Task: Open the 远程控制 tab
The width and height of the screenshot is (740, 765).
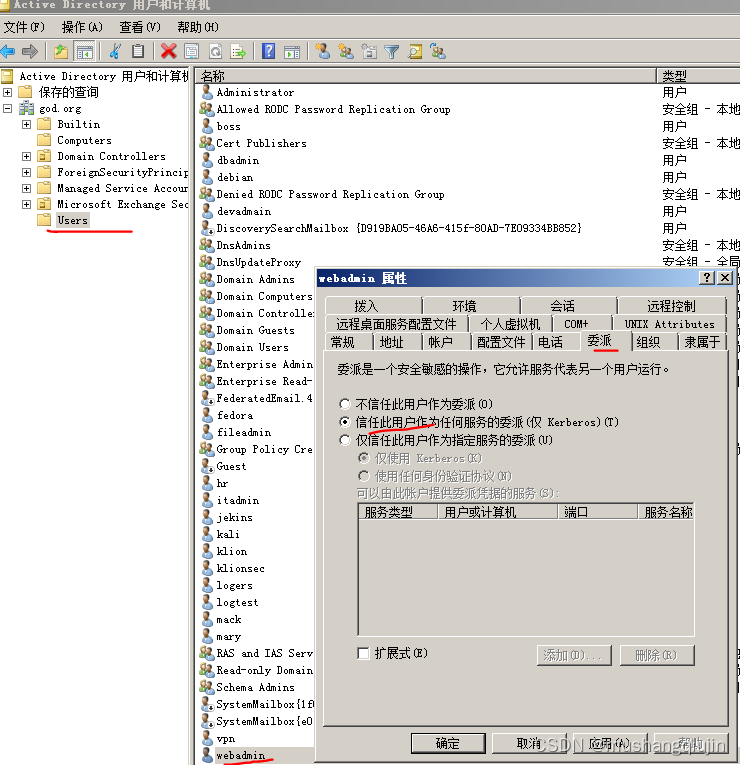Action: (x=671, y=306)
